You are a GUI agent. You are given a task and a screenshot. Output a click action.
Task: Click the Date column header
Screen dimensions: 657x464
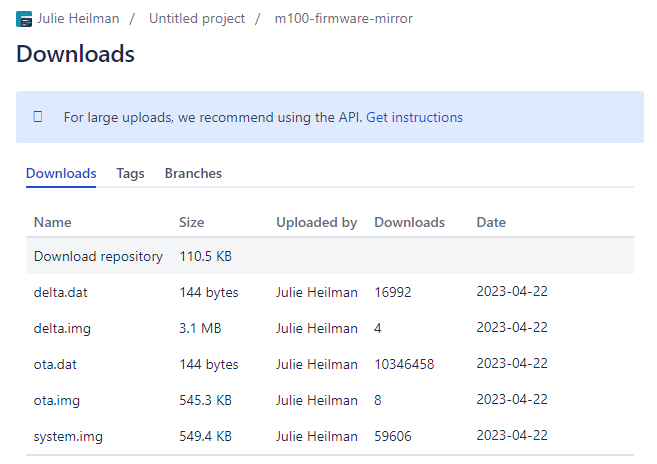point(491,222)
